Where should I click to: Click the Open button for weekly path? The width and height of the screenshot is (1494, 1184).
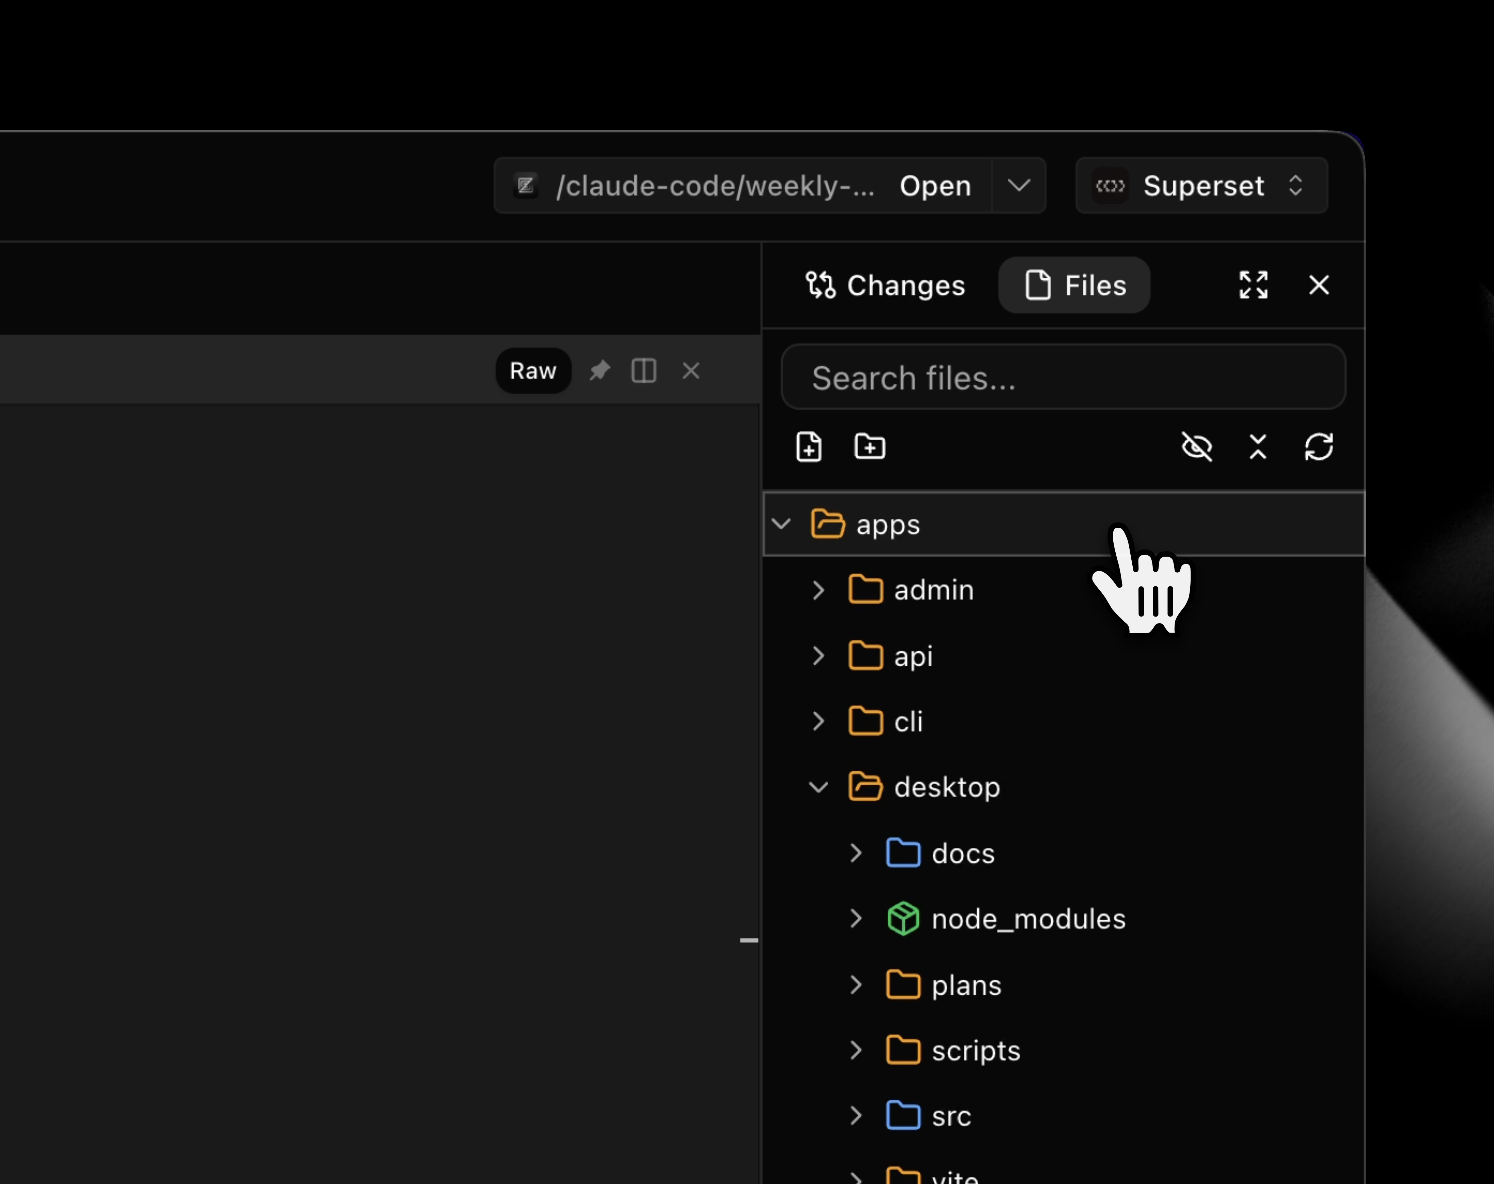click(934, 186)
